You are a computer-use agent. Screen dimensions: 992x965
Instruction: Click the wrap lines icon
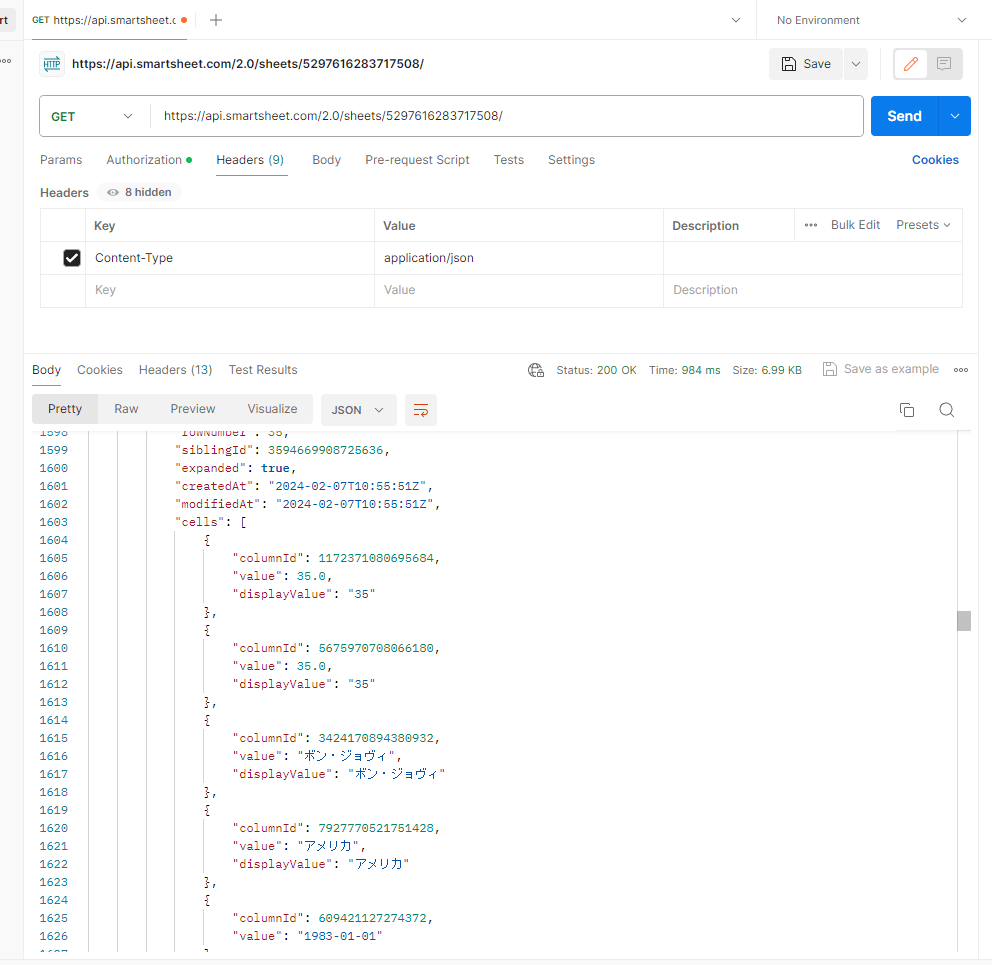click(x=421, y=410)
